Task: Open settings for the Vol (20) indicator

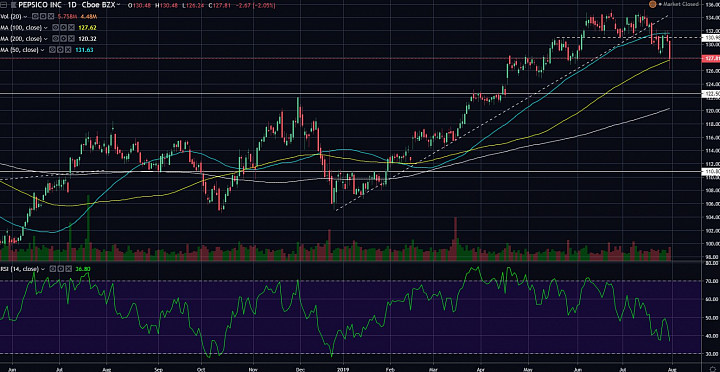Action: click(43, 16)
